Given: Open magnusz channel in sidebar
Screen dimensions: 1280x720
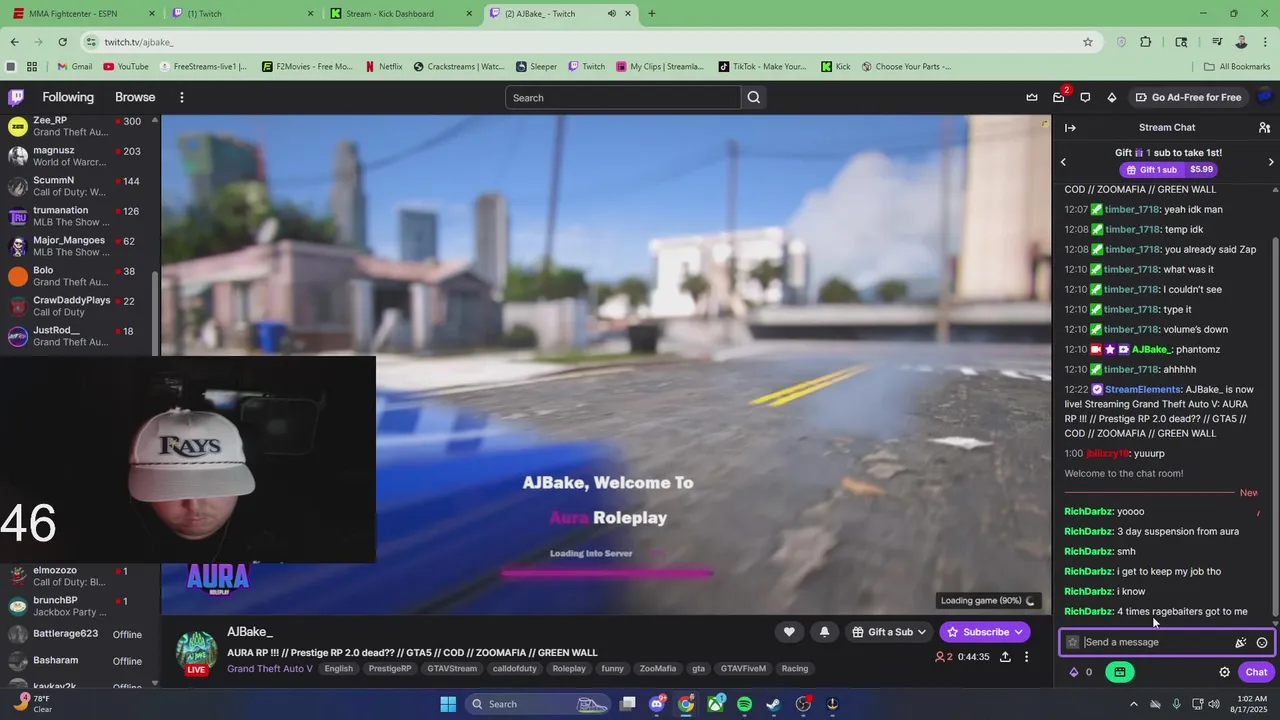Looking at the screenshot, I should pos(78,156).
